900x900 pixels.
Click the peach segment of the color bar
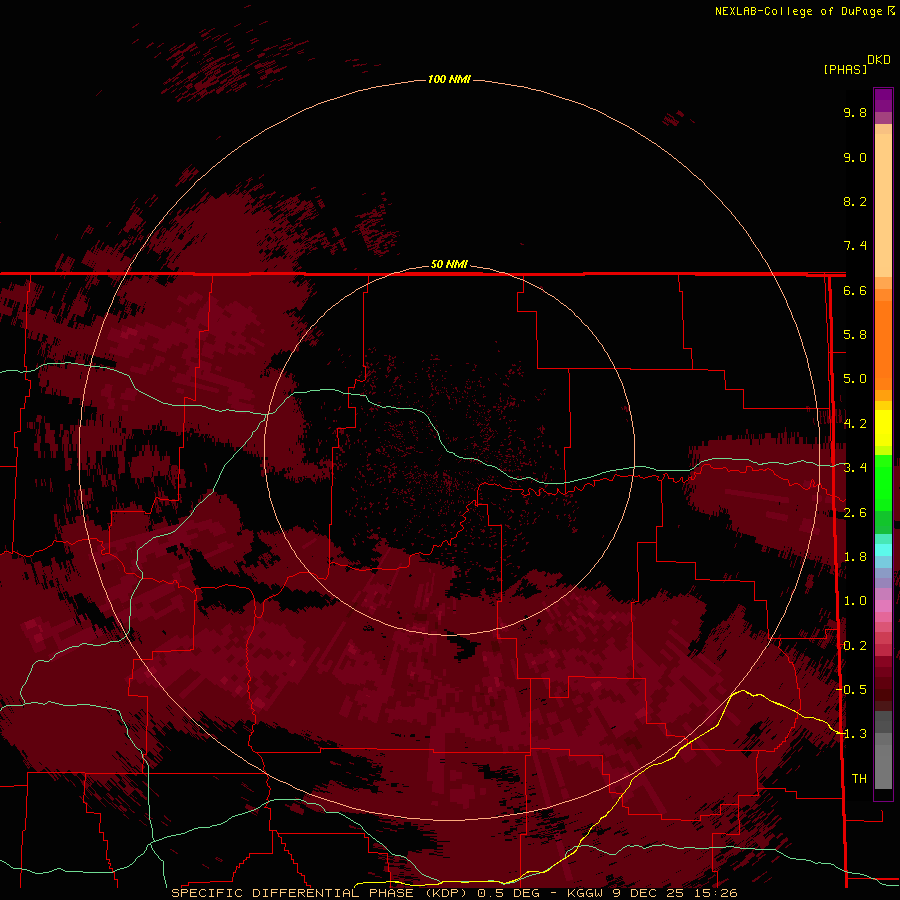pyautogui.click(x=883, y=201)
